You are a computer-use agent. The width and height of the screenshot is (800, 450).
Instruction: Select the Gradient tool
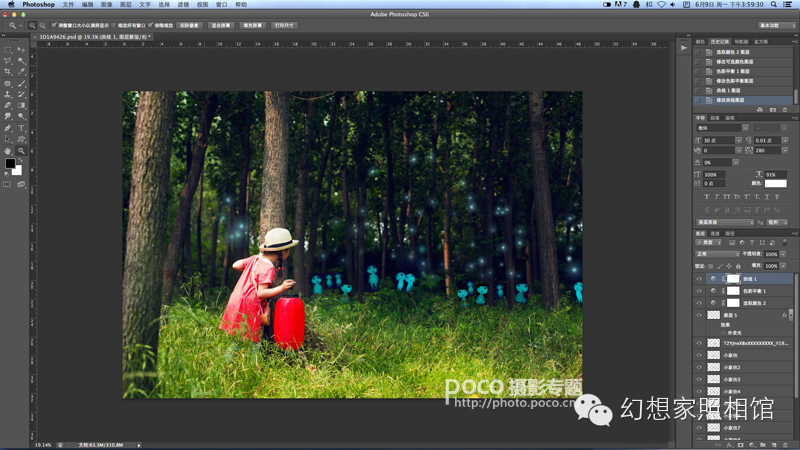(x=21, y=106)
